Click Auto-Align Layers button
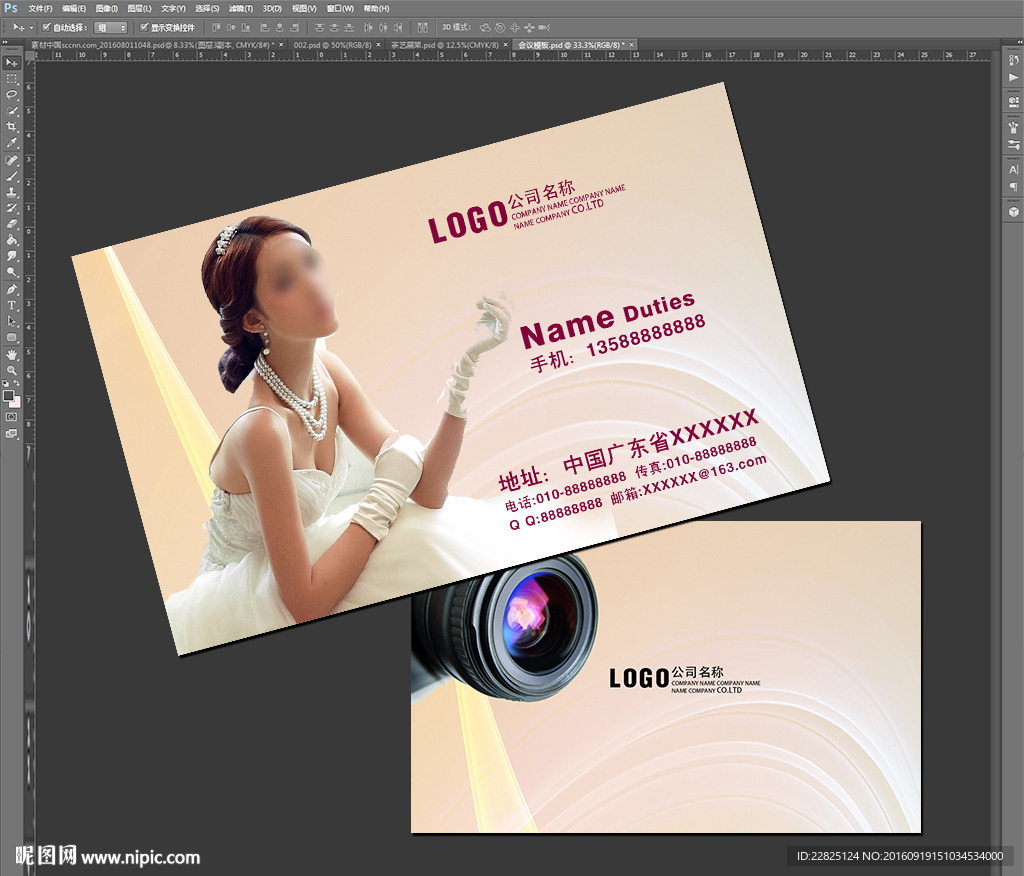This screenshot has width=1024, height=876. [423, 27]
